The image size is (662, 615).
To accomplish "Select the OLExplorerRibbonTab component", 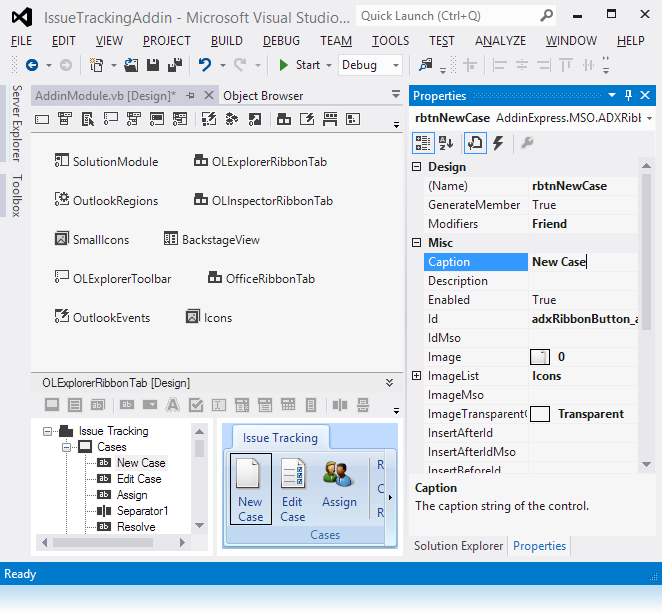I will coord(260,162).
